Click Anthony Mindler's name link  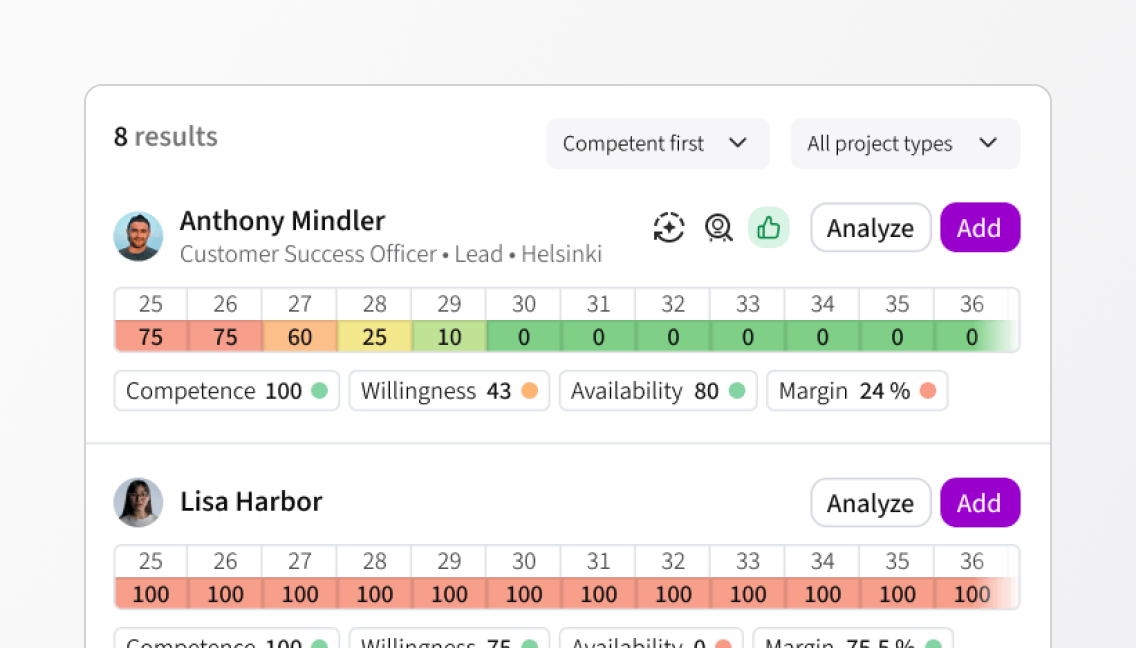click(283, 221)
